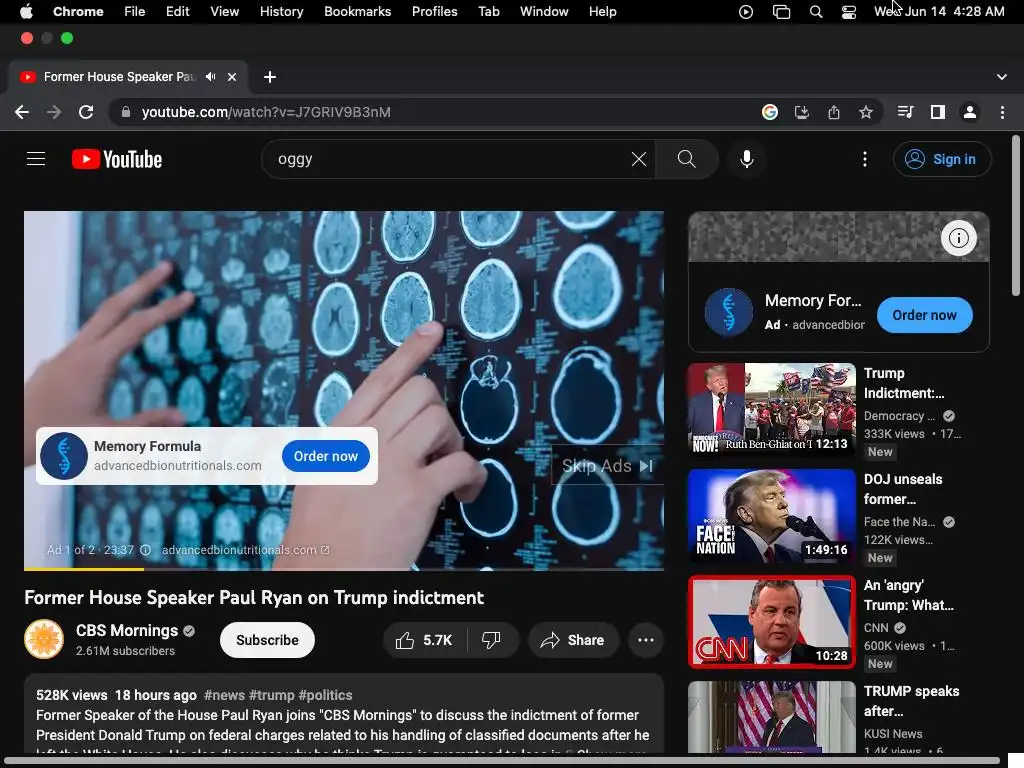This screenshot has height=768, width=1024.
Task: Open the Apple menu
Action: point(26,11)
